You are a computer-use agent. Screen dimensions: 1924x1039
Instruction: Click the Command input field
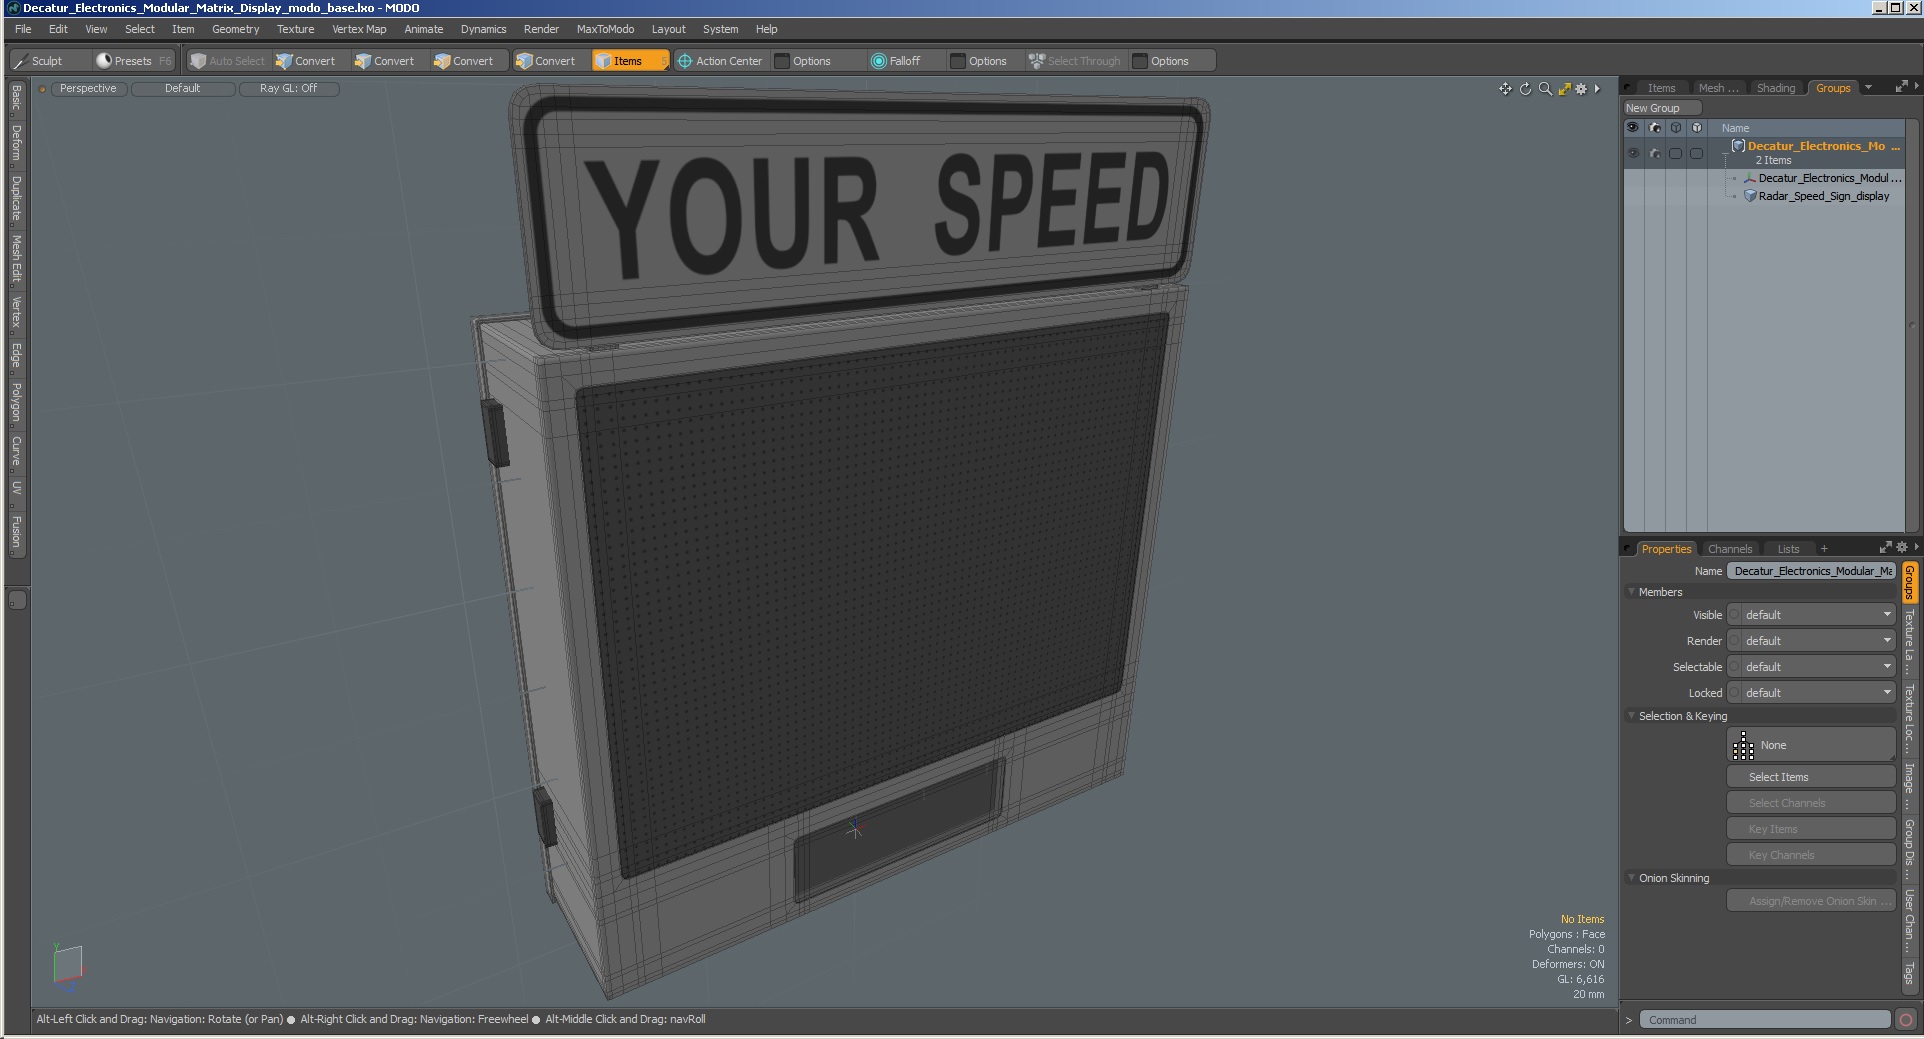tap(1765, 1020)
